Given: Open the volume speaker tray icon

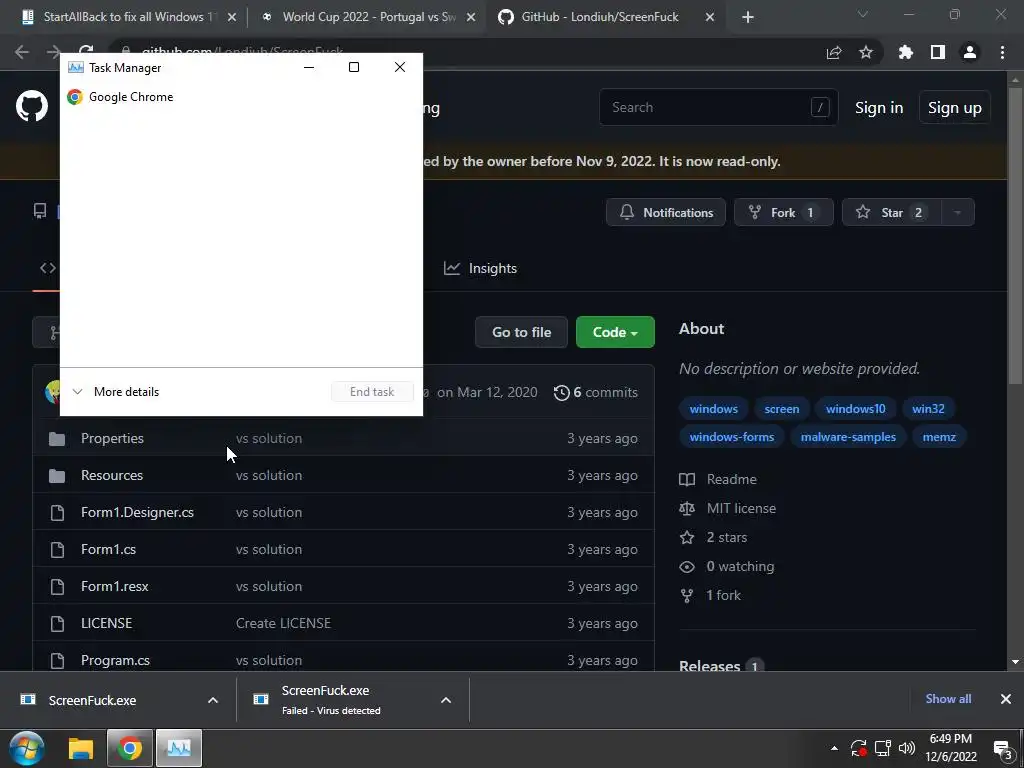Looking at the screenshot, I should coord(907,748).
